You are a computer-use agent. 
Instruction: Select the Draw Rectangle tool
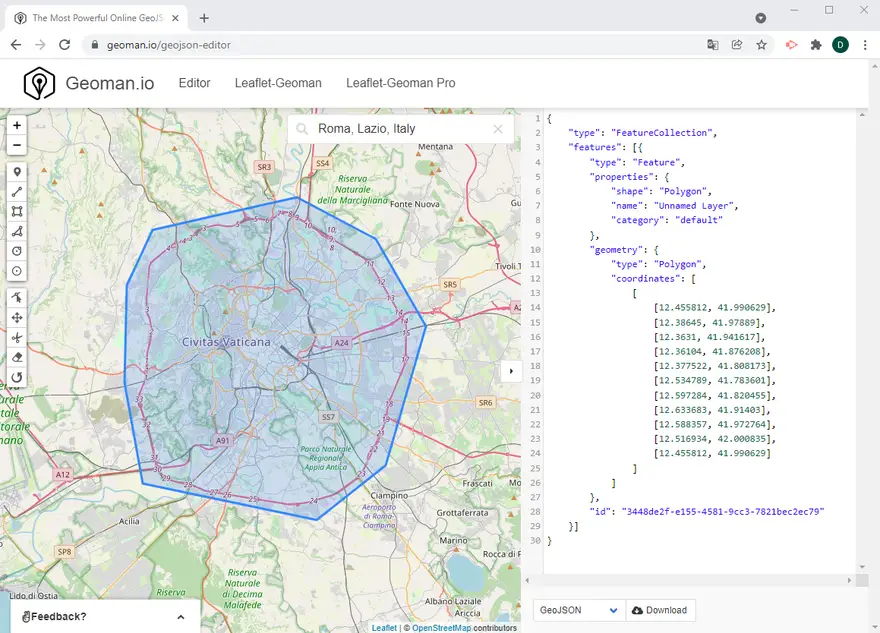click(17, 212)
